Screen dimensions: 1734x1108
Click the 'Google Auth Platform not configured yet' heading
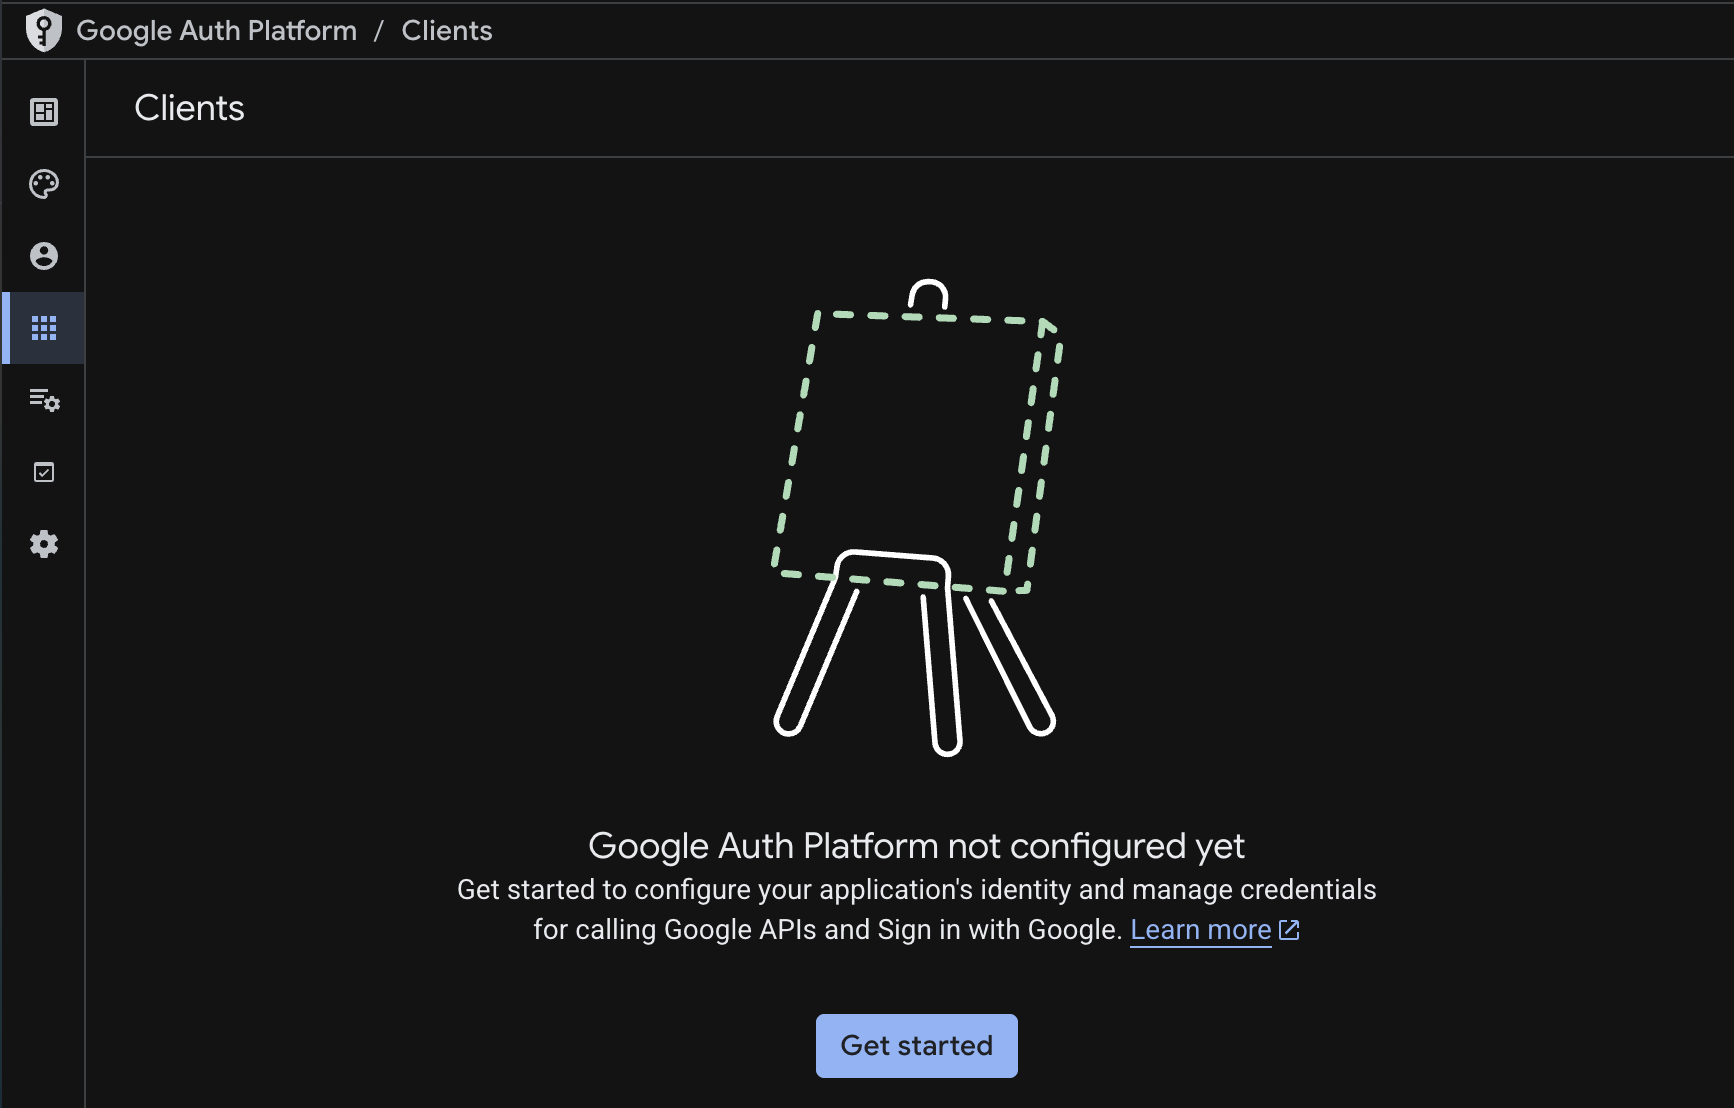[x=916, y=846]
